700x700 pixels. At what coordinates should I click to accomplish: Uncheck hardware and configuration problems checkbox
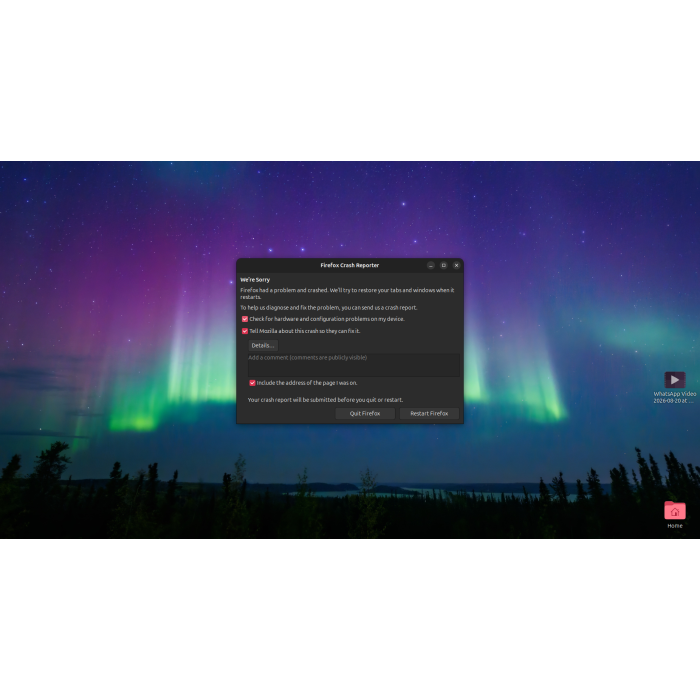coord(245,319)
